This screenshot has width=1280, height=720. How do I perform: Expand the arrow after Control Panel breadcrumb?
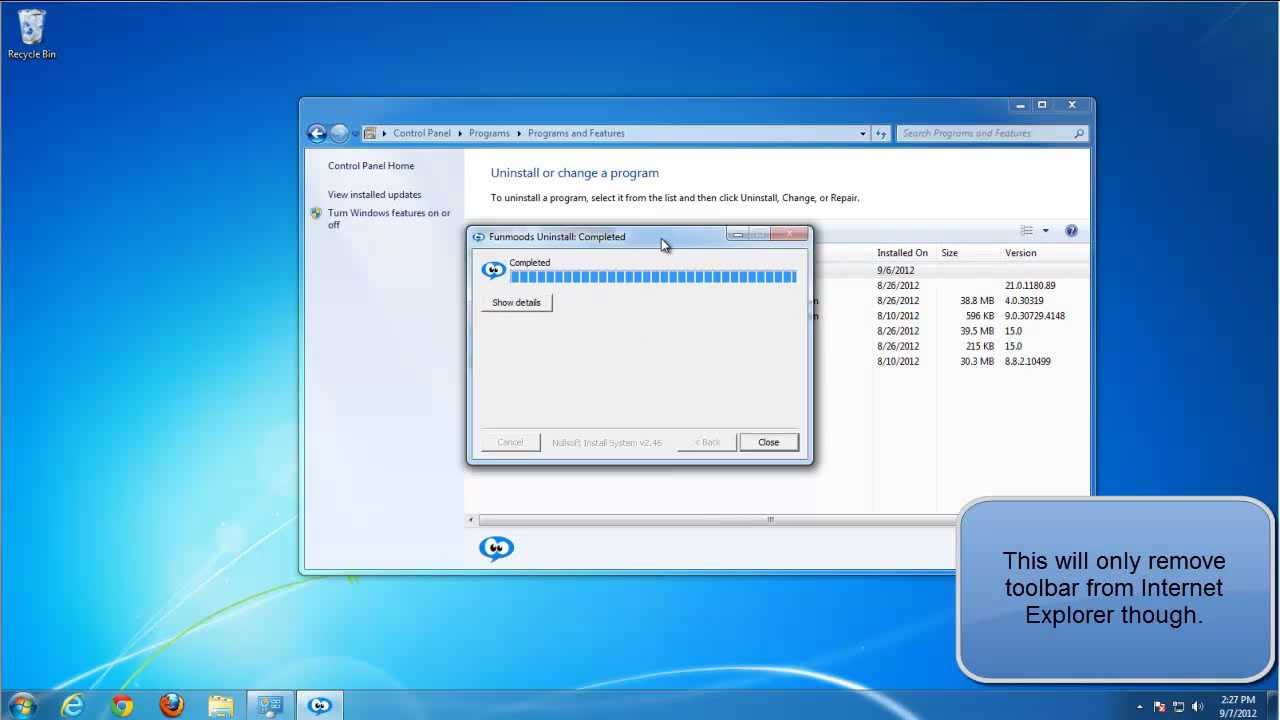(x=460, y=133)
